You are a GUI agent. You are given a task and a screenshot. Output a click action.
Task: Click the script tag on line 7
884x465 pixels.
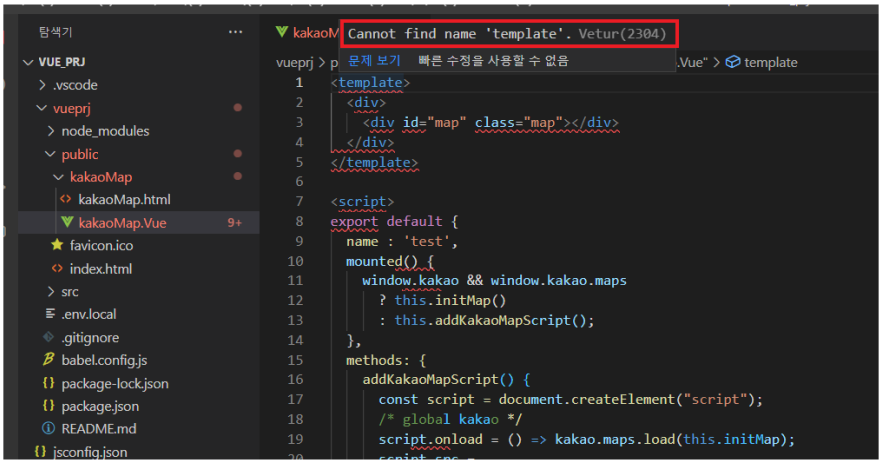(362, 202)
